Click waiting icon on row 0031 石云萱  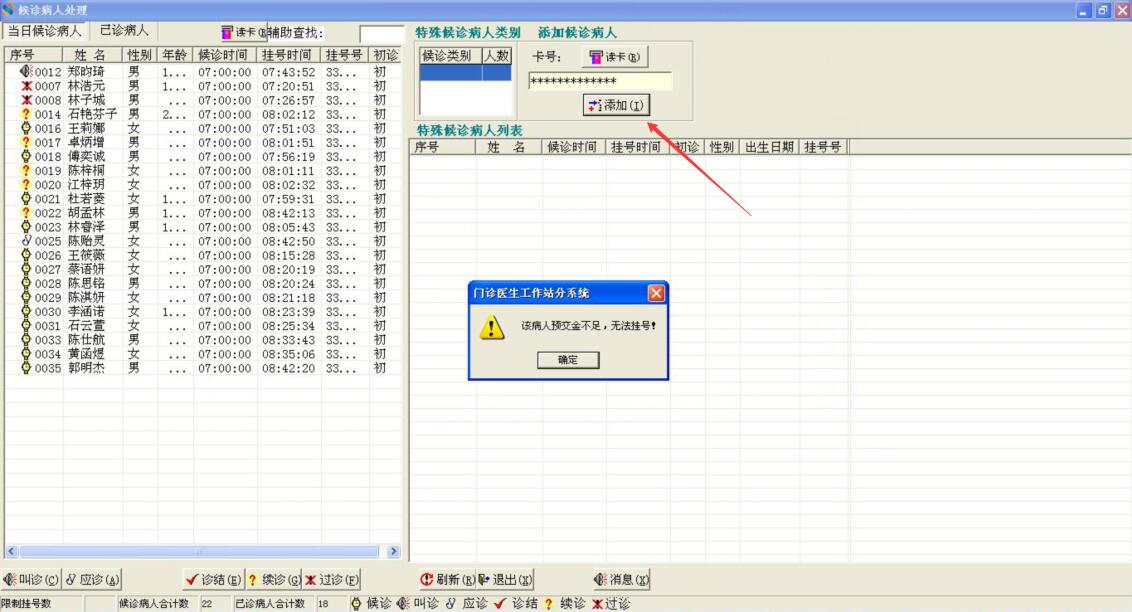[26, 325]
